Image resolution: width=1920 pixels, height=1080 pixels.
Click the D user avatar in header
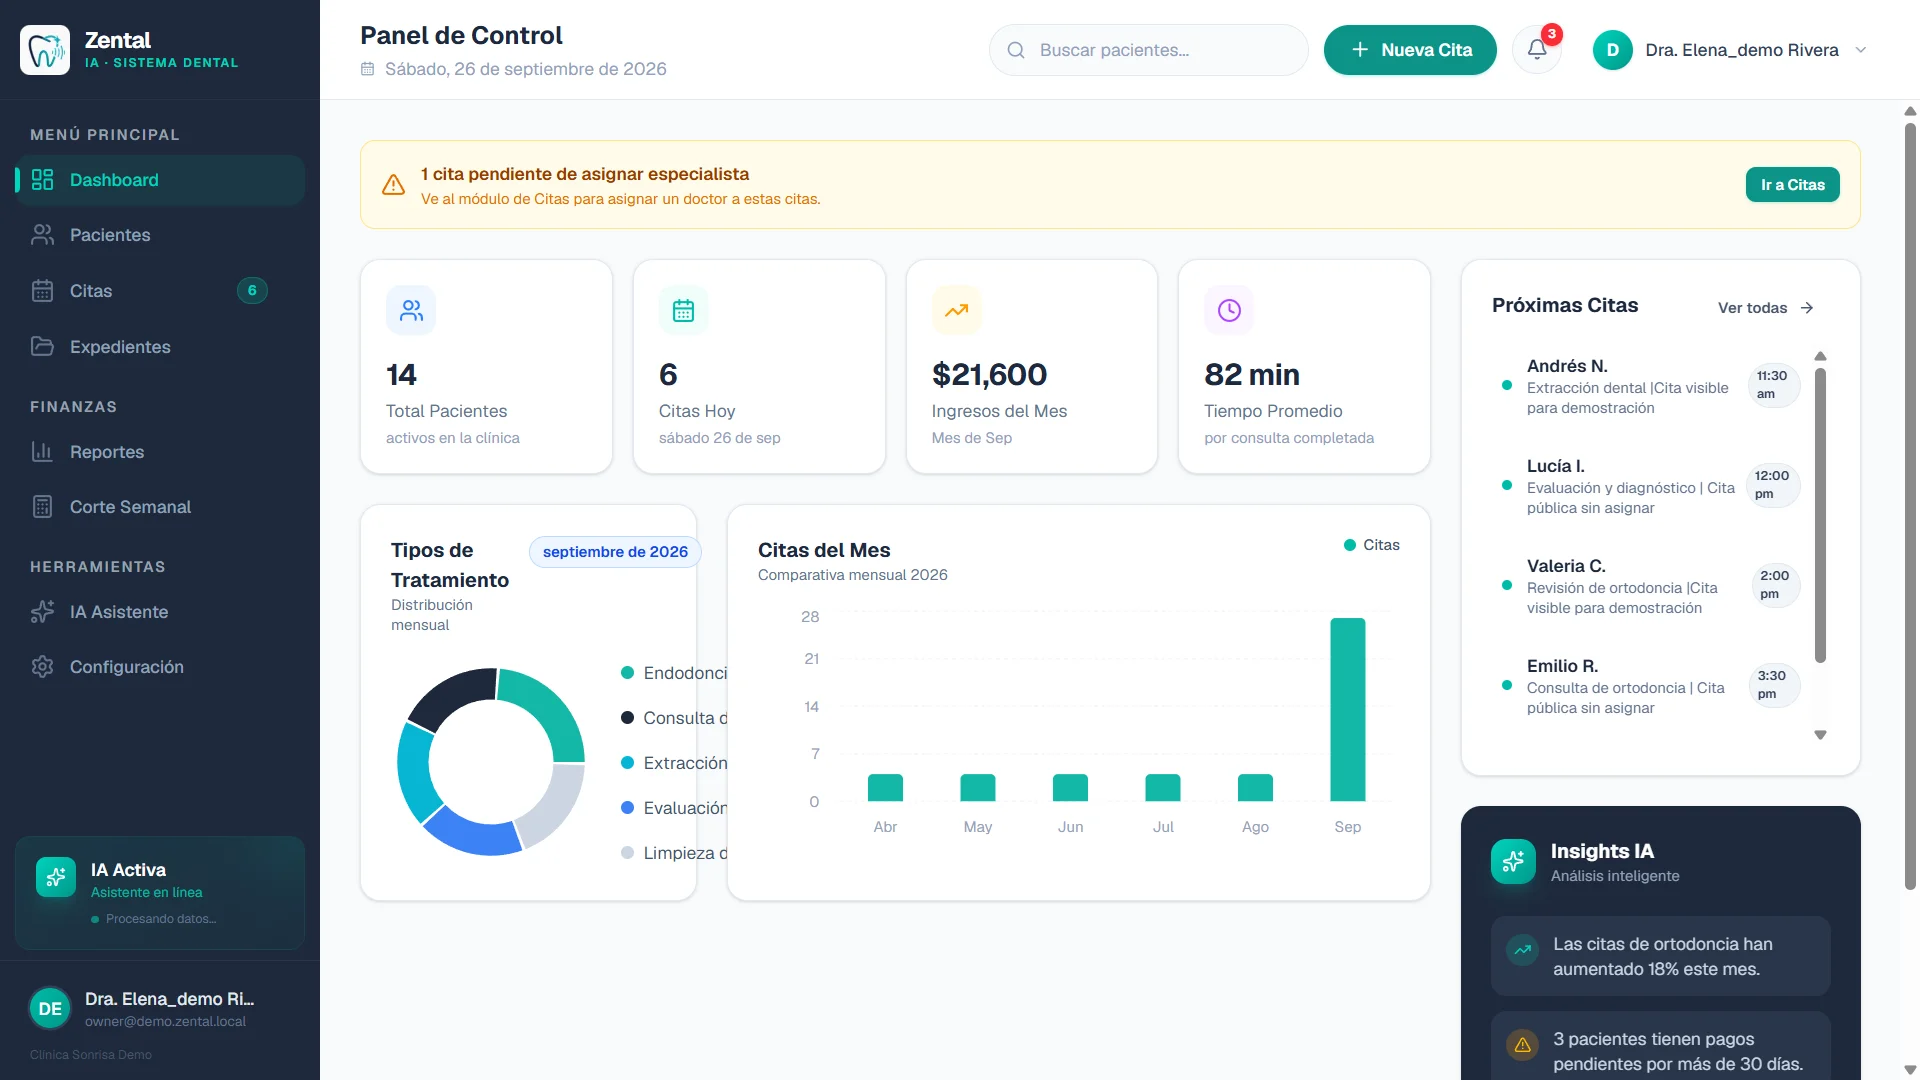1612,50
